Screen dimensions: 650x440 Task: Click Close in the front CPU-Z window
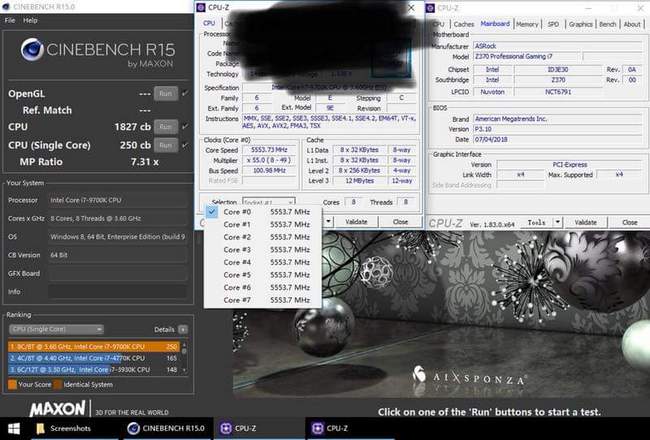click(400, 222)
